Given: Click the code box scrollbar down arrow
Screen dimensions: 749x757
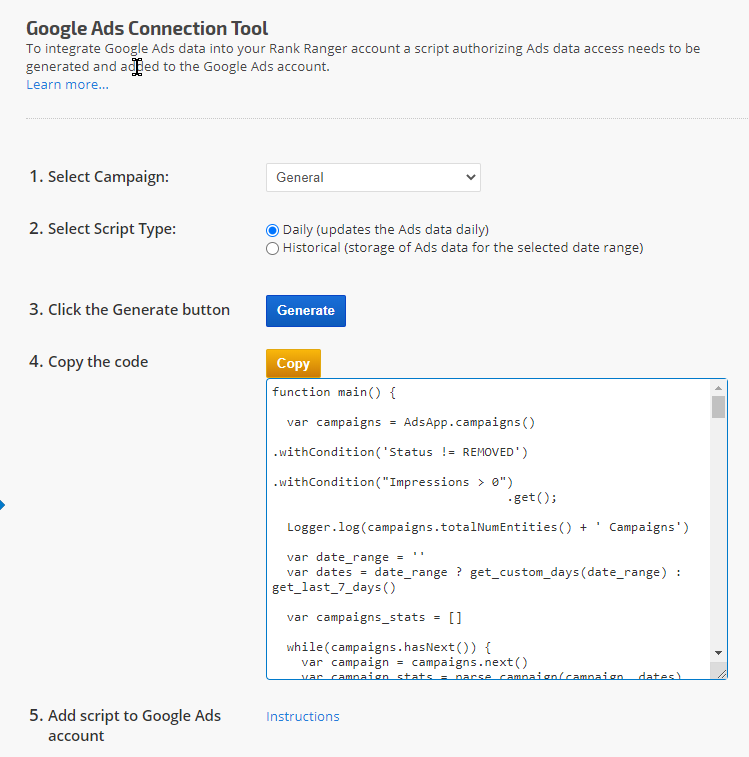Looking at the screenshot, I should [x=718, y=653].
